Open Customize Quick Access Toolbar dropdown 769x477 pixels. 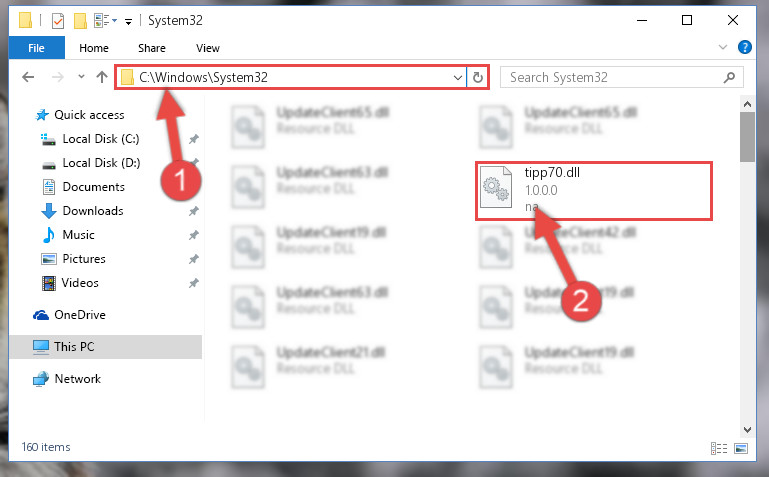pyautogui.click(x=128, y=22)
